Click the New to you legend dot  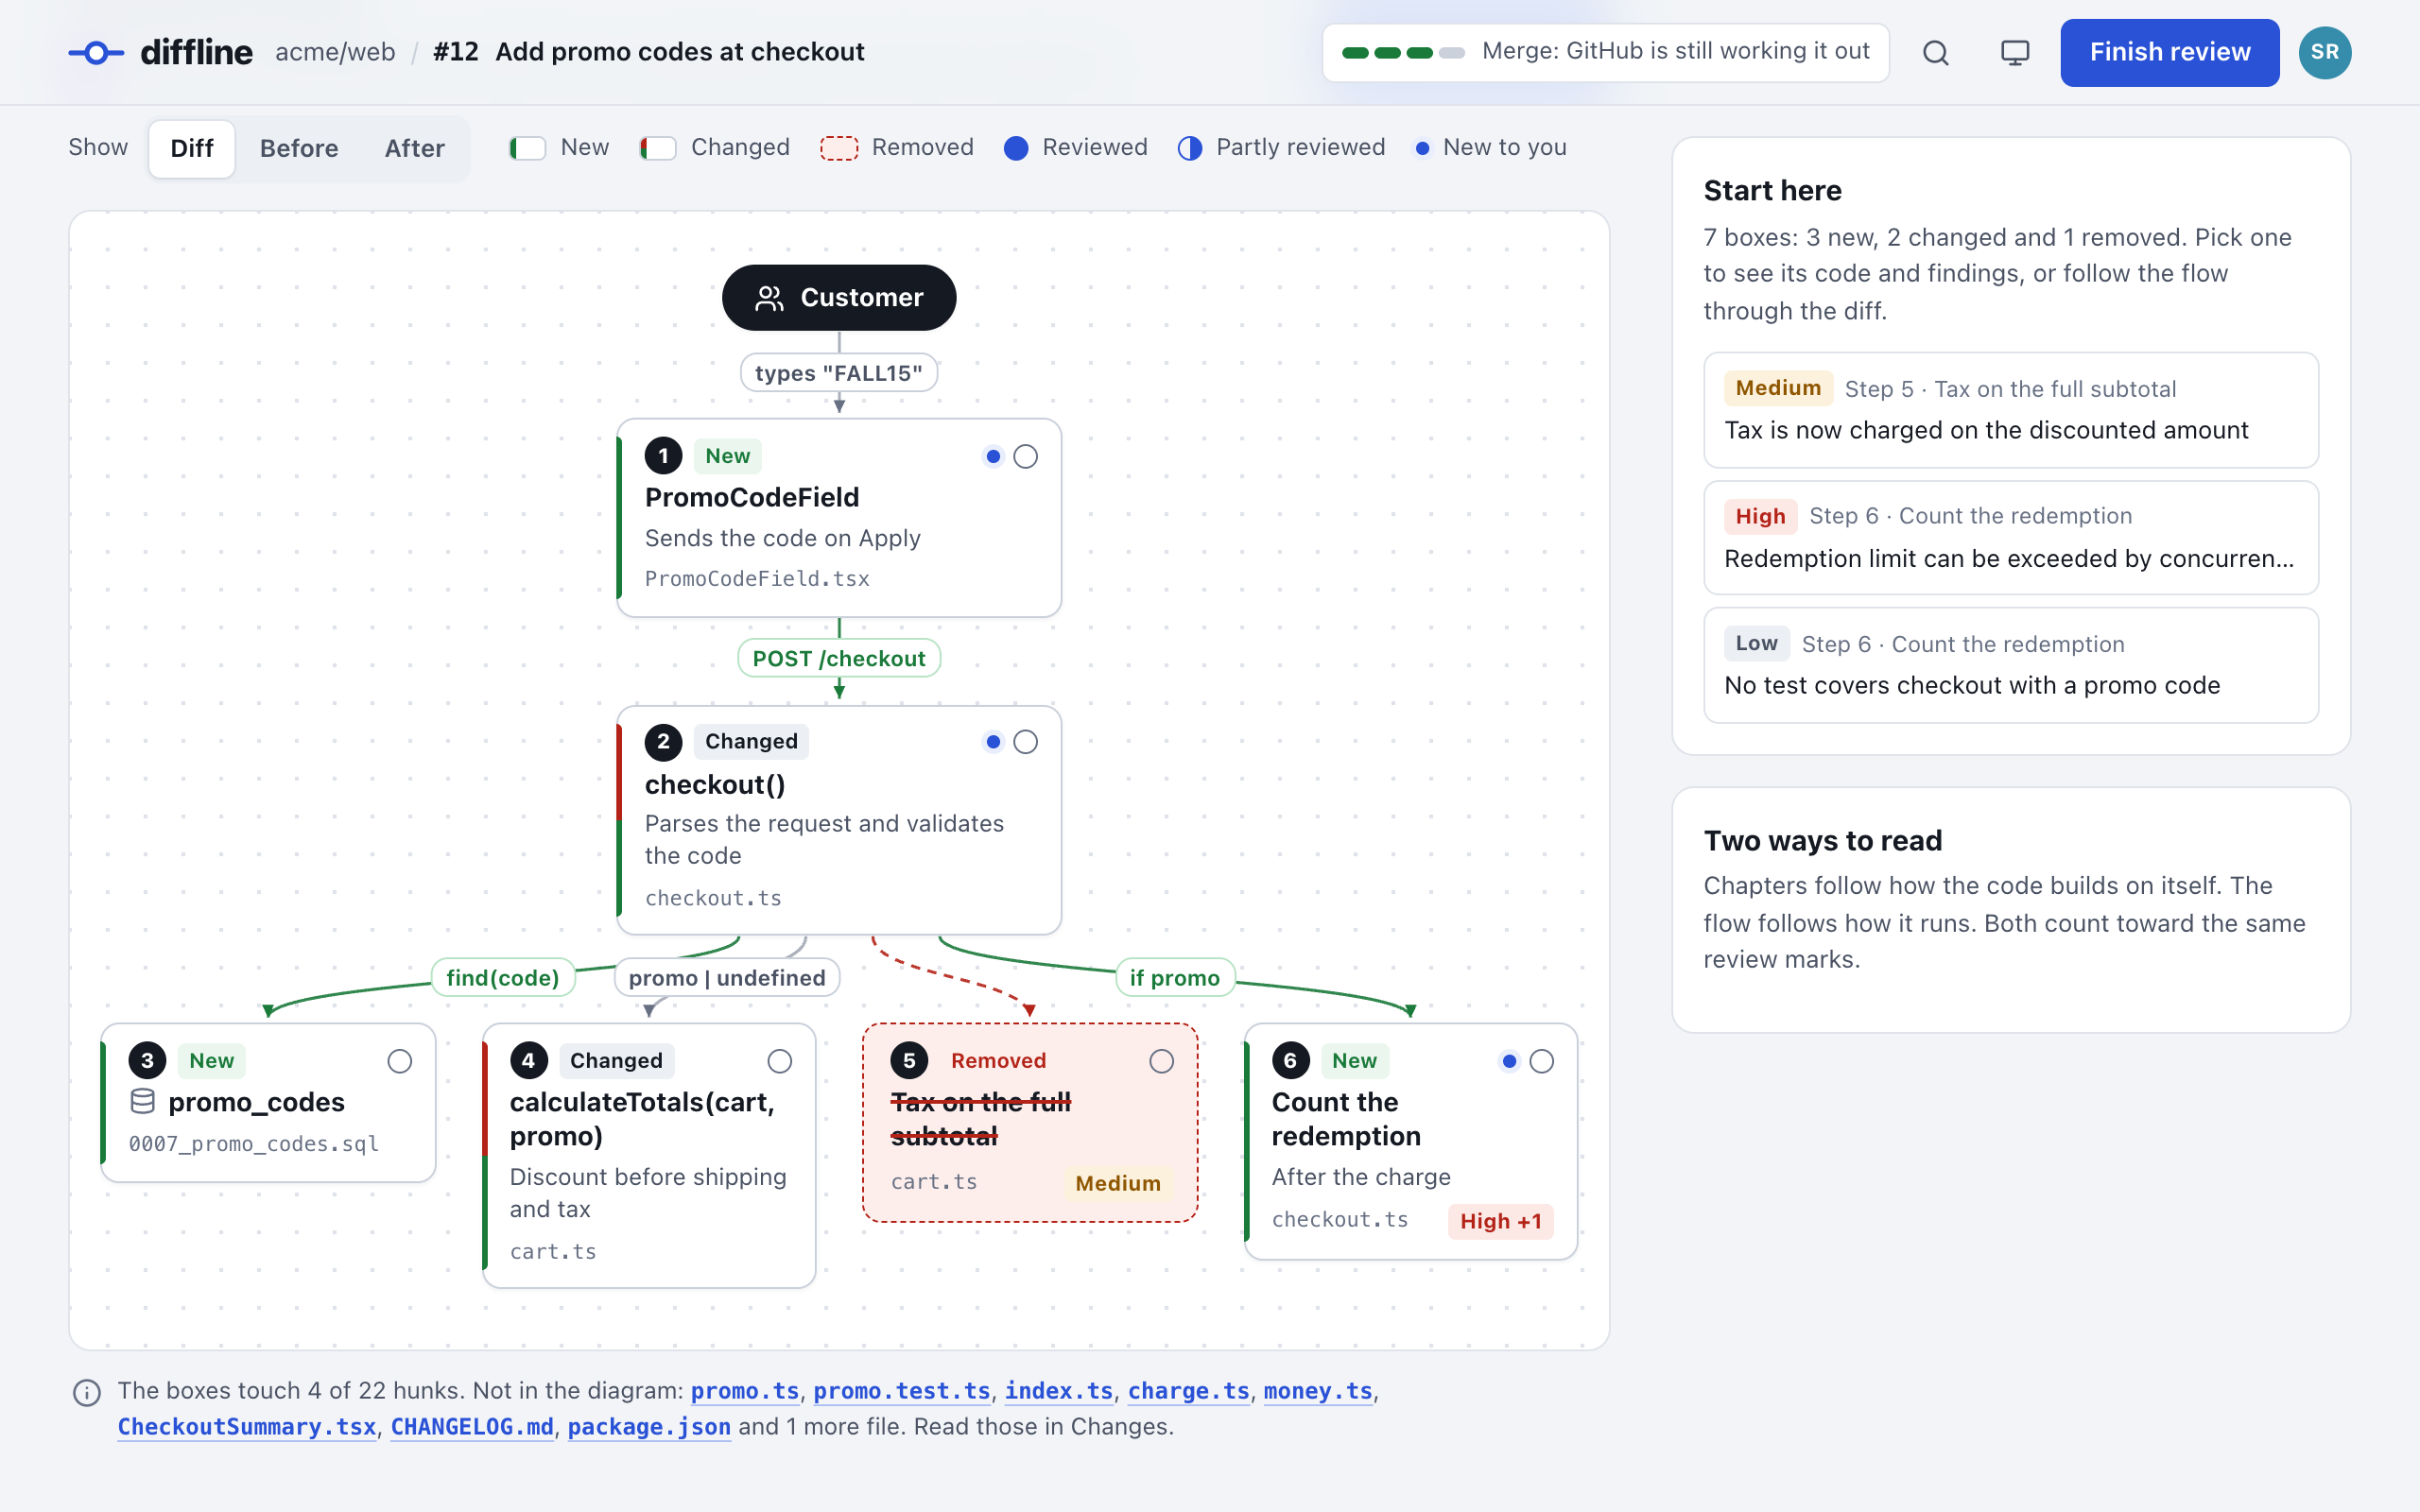click(1422, 148)
